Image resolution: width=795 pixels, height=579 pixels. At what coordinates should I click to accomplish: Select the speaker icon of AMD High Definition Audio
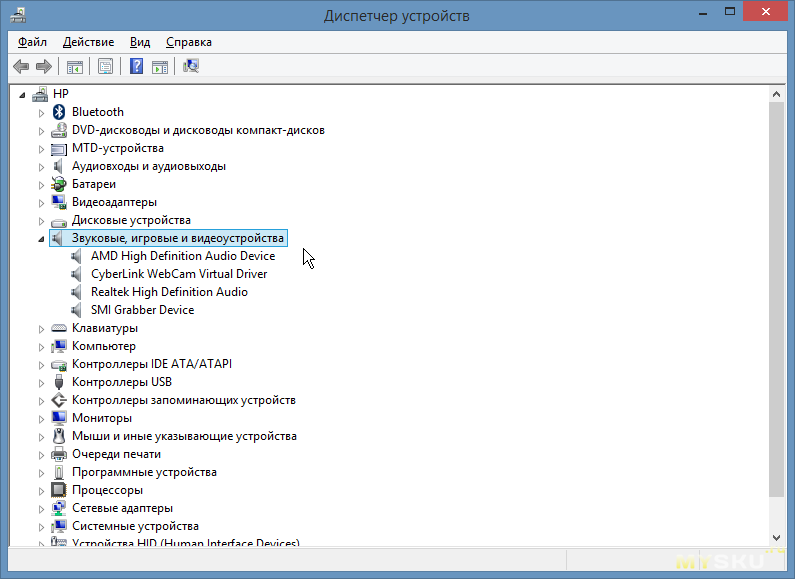(x=77, y=256)
